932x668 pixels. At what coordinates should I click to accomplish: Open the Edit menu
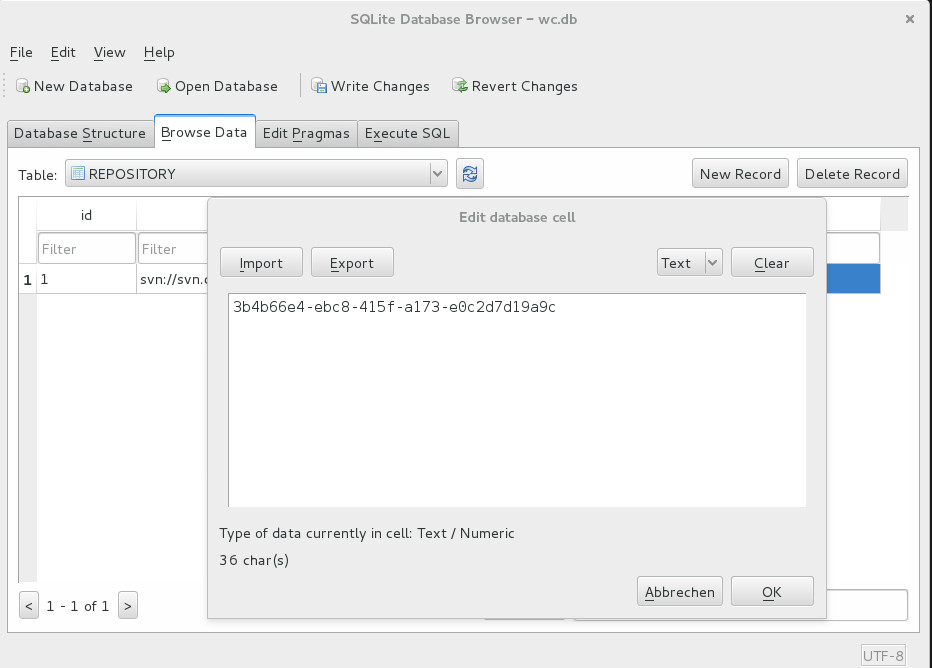coord(63,53)
